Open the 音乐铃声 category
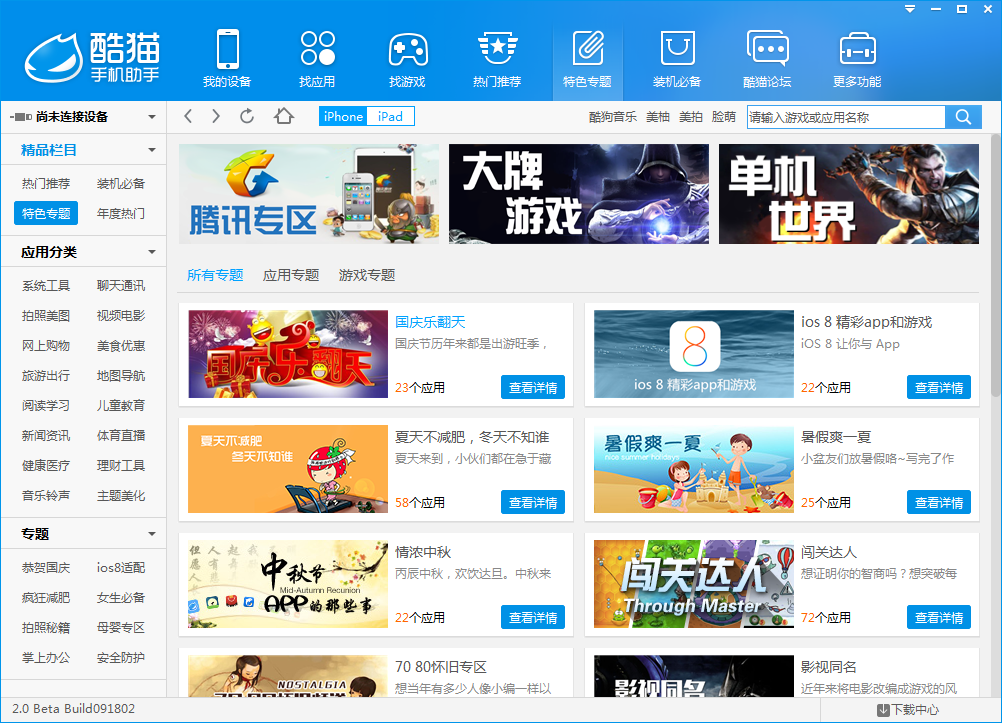 45,495
